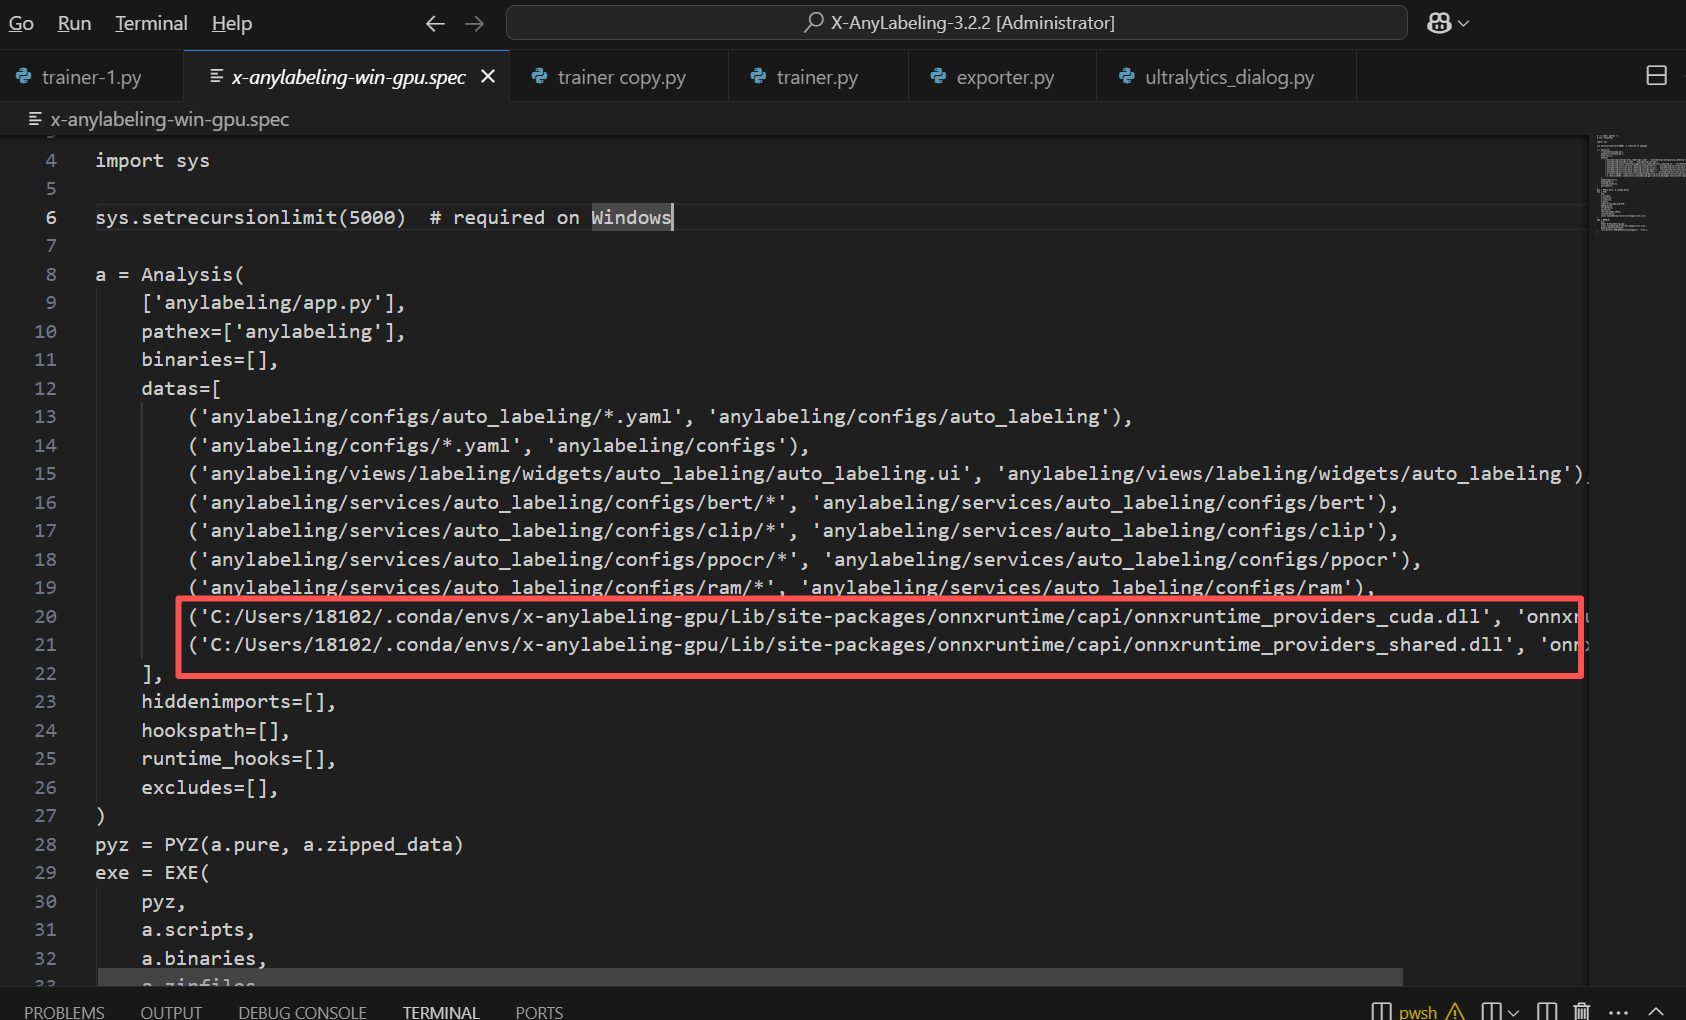This screenshot has width=1686, height=1020.
Task: Click "pathex=['anylabeling']," line
Action: tap(273, 331)
